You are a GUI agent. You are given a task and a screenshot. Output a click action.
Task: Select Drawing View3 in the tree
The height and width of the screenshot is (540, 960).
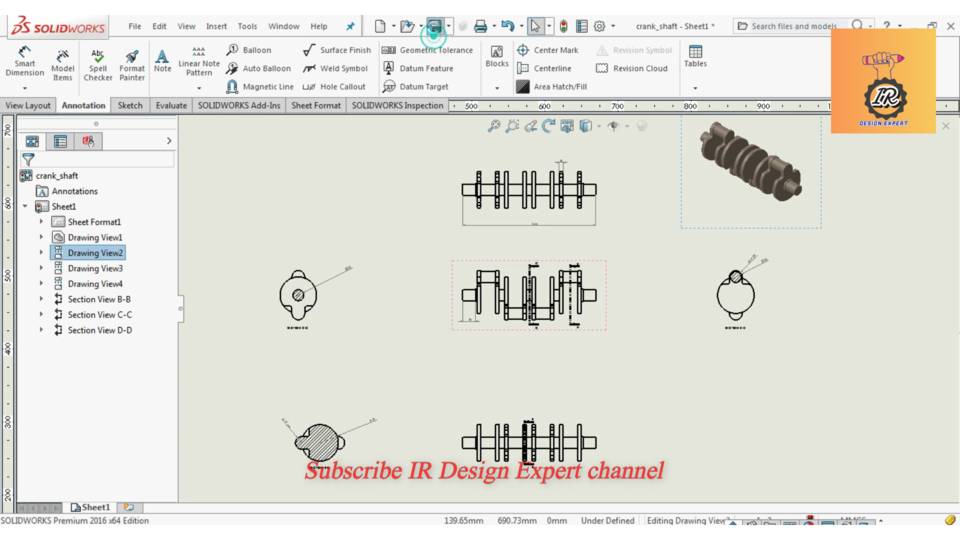[x=95, y=268]
